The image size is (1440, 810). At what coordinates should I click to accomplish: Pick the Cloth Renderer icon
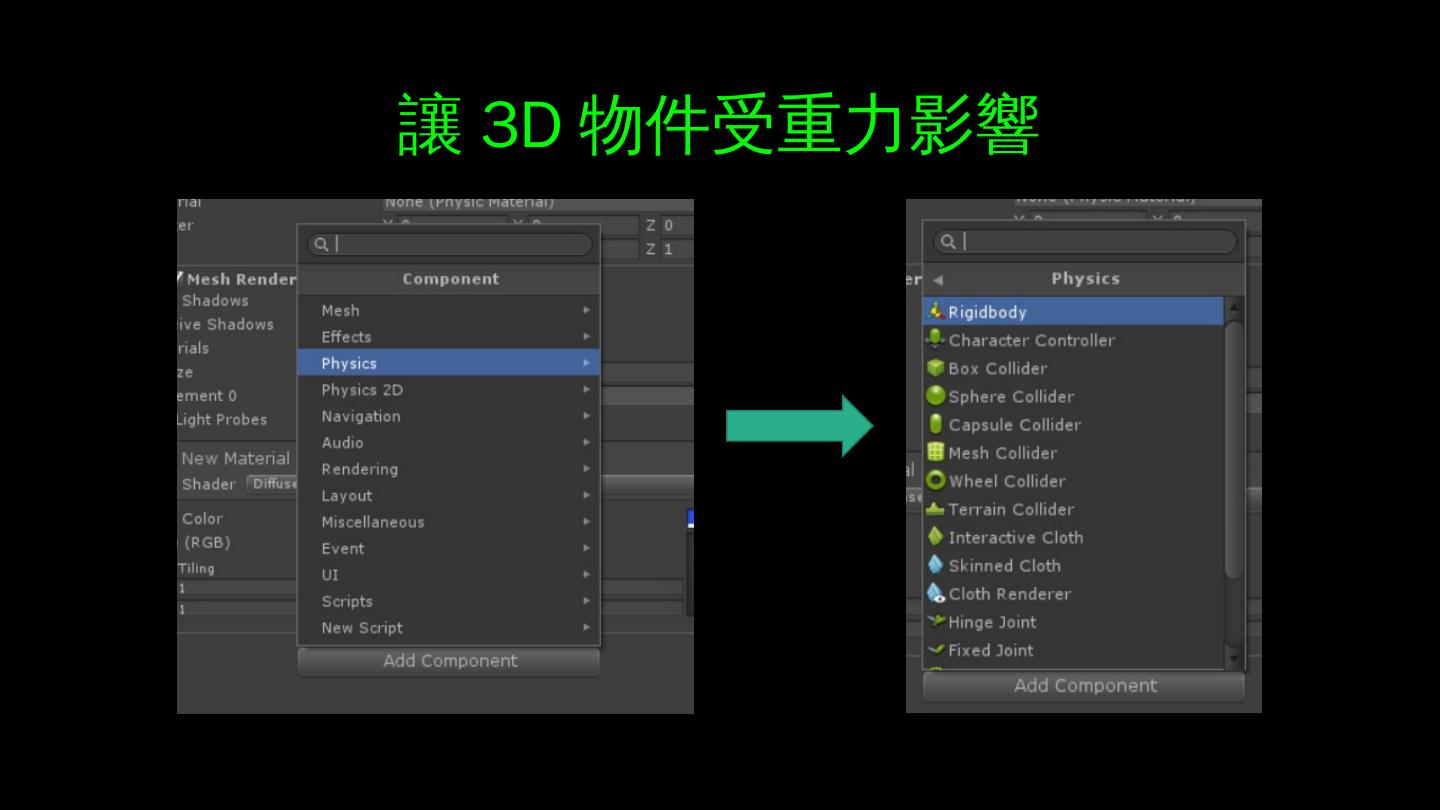(x=936, y=593)
